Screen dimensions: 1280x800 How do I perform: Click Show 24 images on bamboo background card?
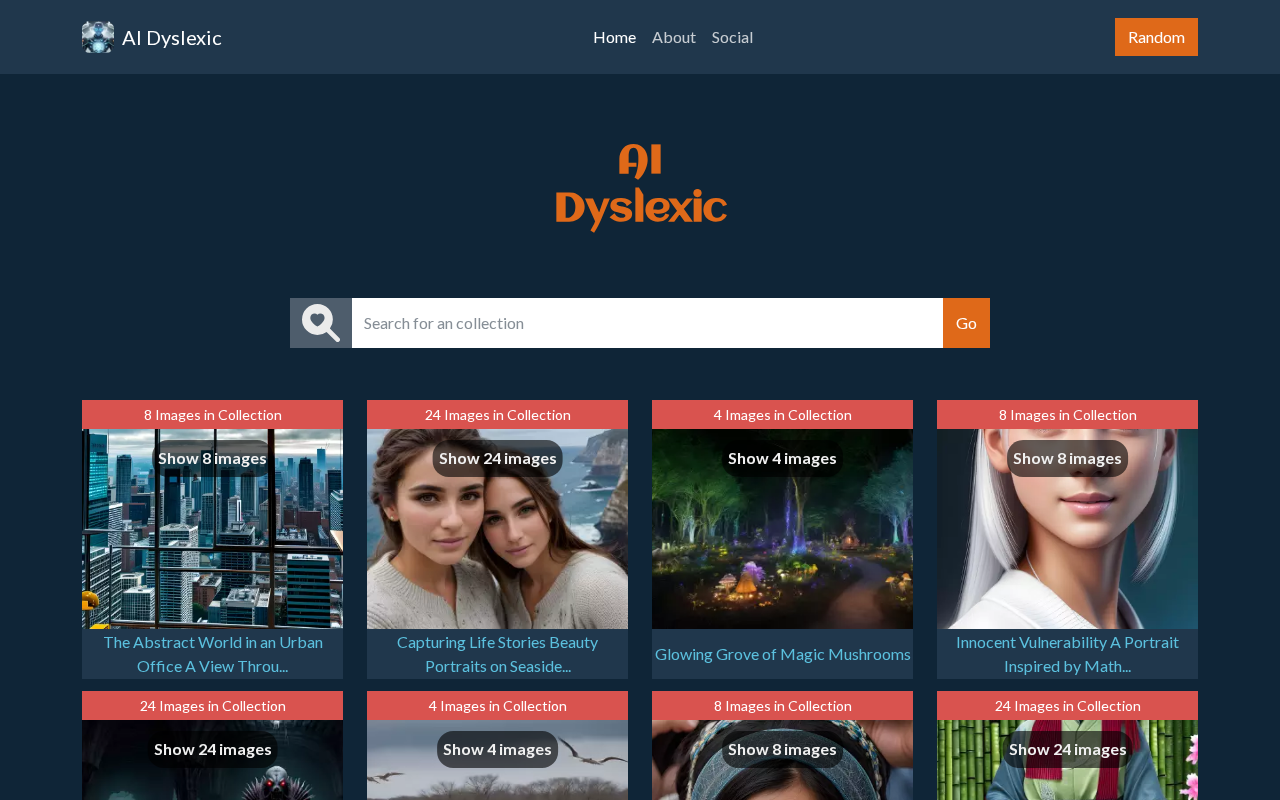click(1068, 749)
